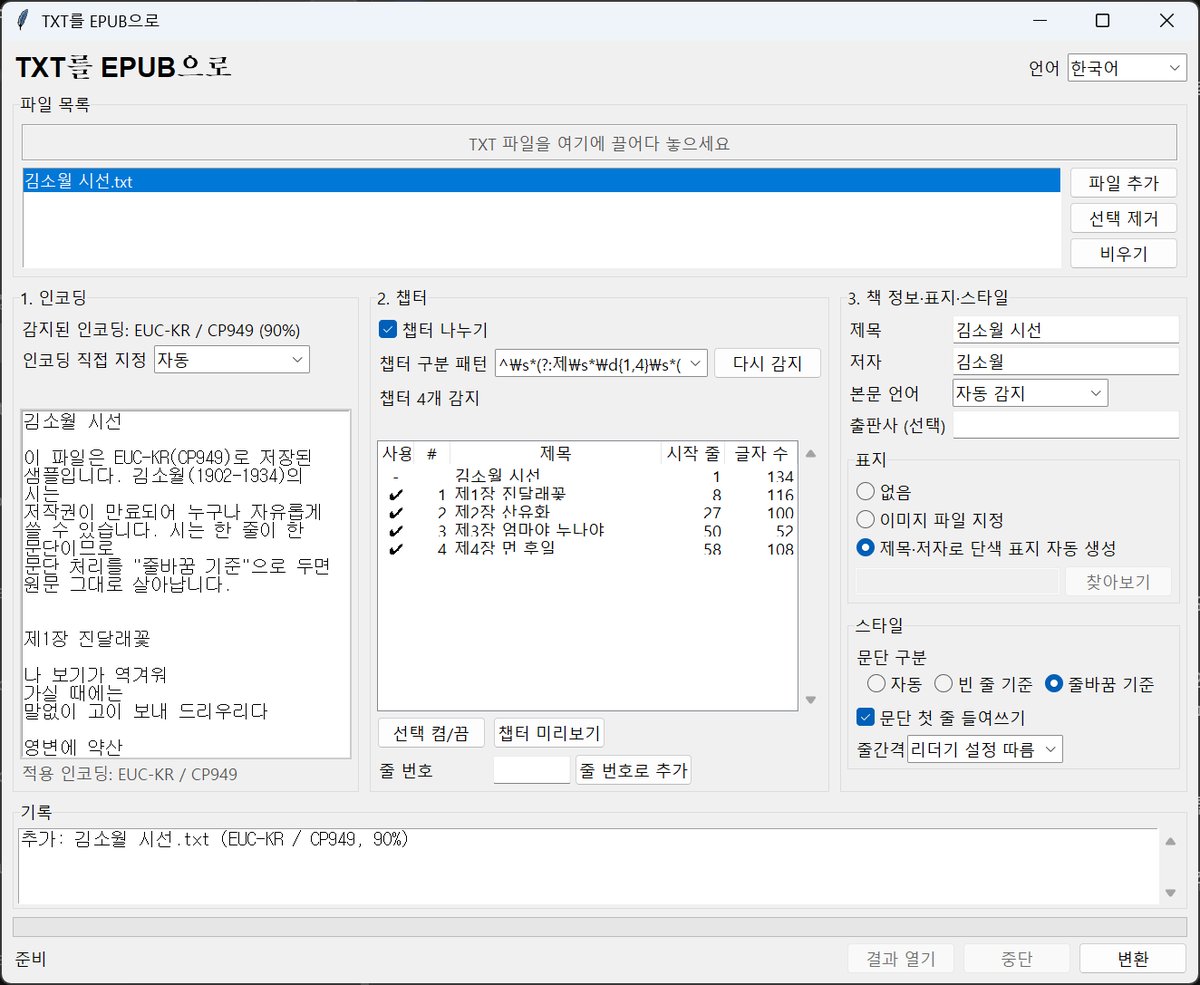Click the TXT file drop zone

click(x=599, y=143)
